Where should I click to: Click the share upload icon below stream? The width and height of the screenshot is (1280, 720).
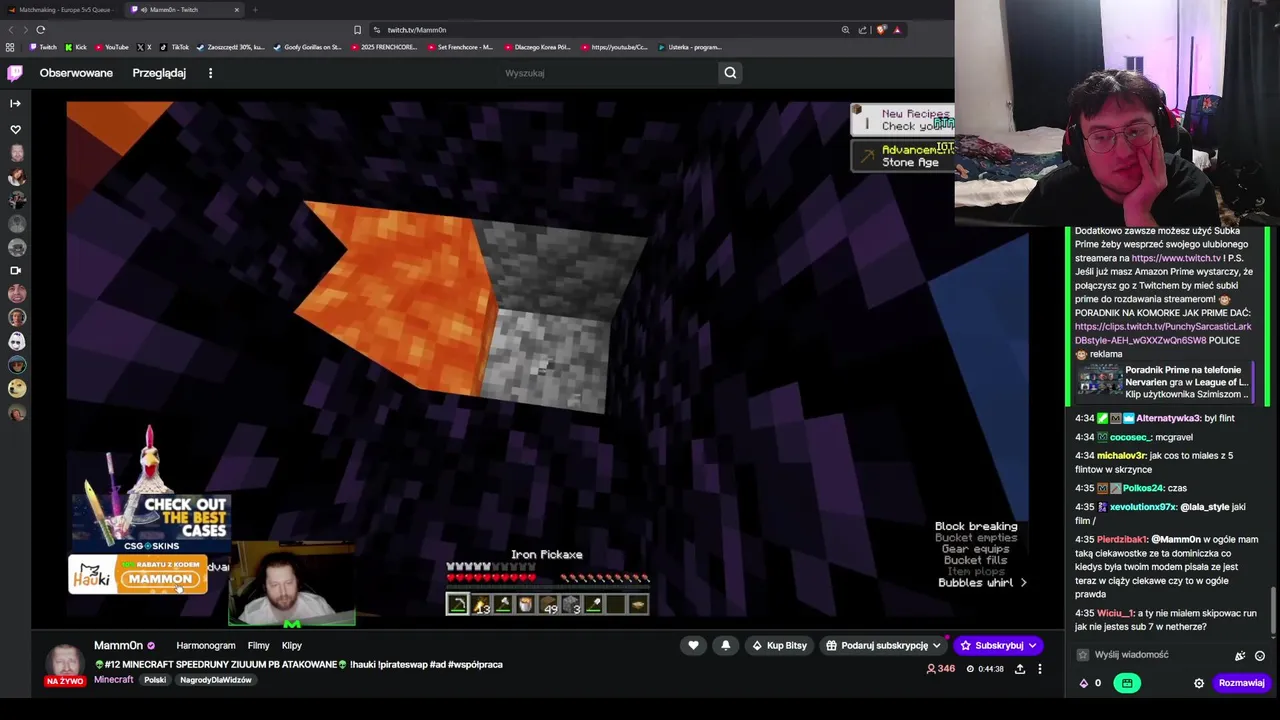click(1020, 669)
